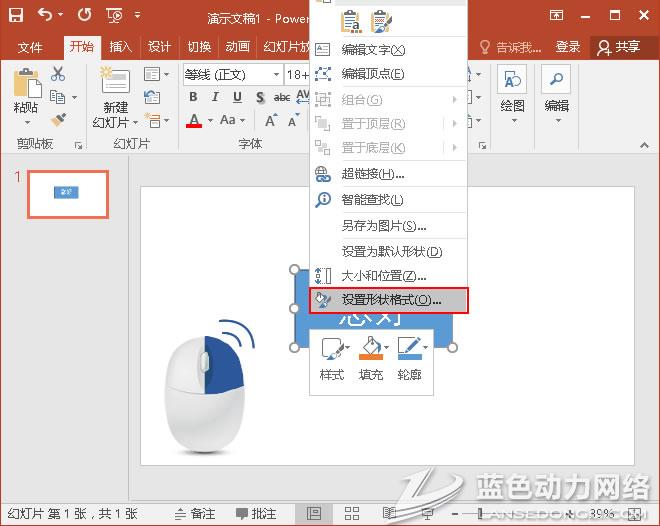The image size is (660, 526).
Task: Click the Share button
Action: click(x=618, y=47)
